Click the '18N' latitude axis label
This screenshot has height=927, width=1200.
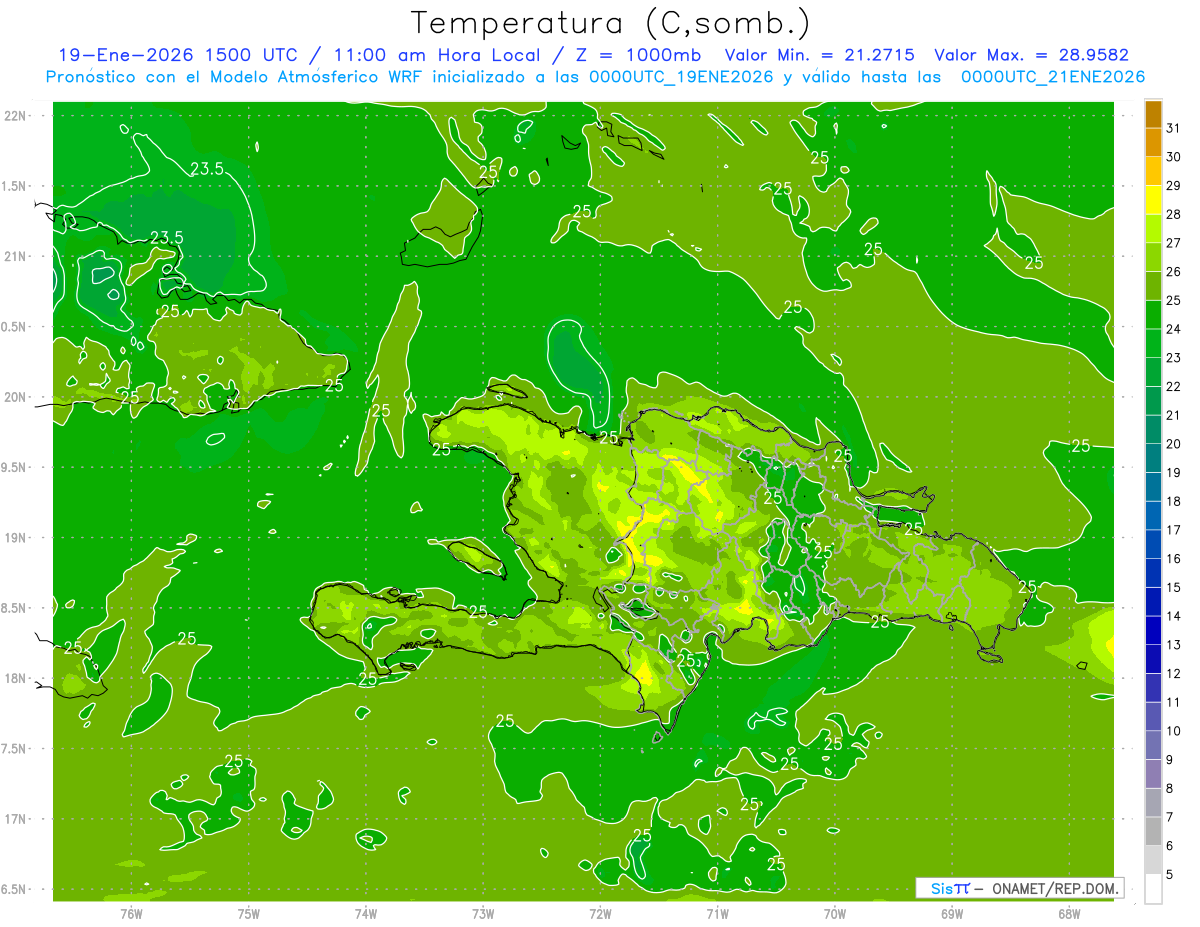(17, 678)
